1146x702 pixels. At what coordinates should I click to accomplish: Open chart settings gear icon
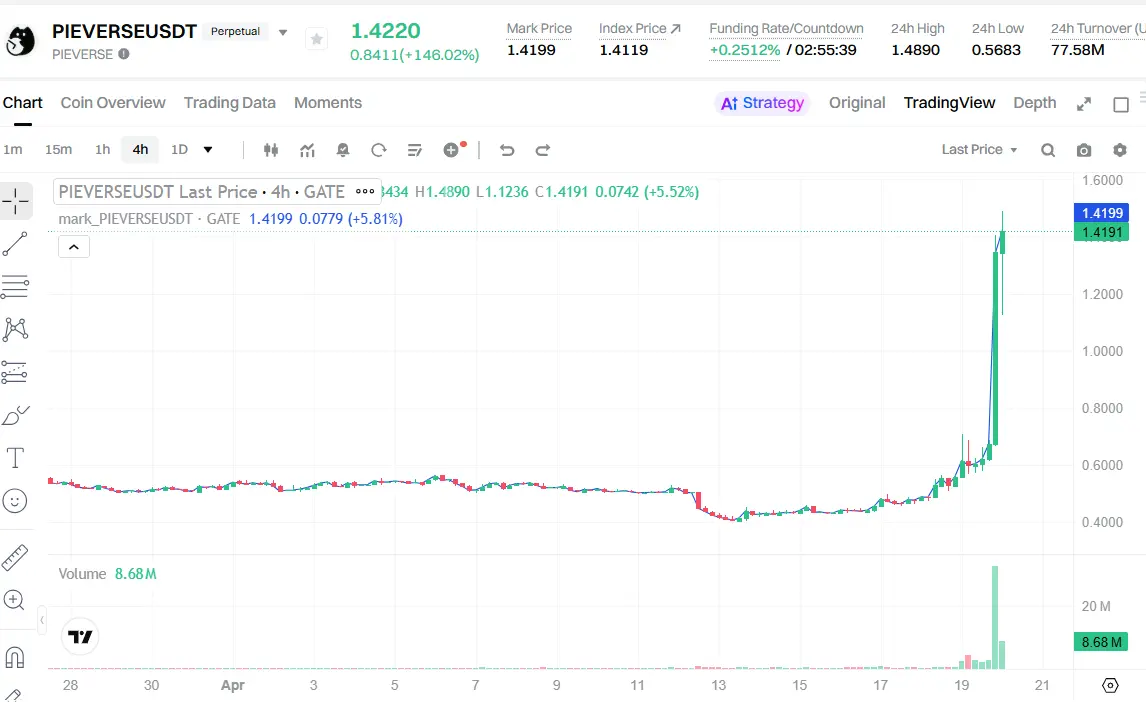1120,150
